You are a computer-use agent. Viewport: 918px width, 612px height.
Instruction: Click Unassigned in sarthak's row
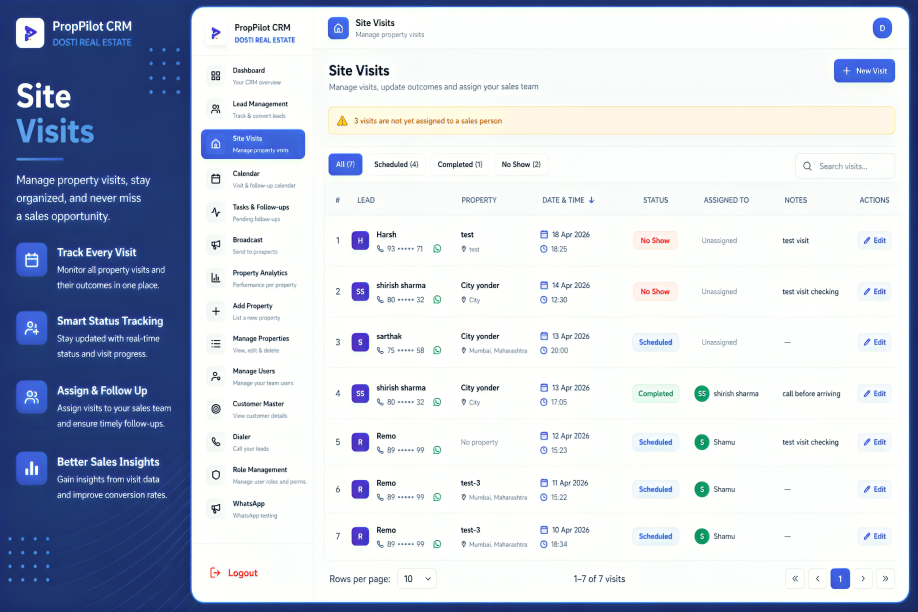[x=719, y=343]
